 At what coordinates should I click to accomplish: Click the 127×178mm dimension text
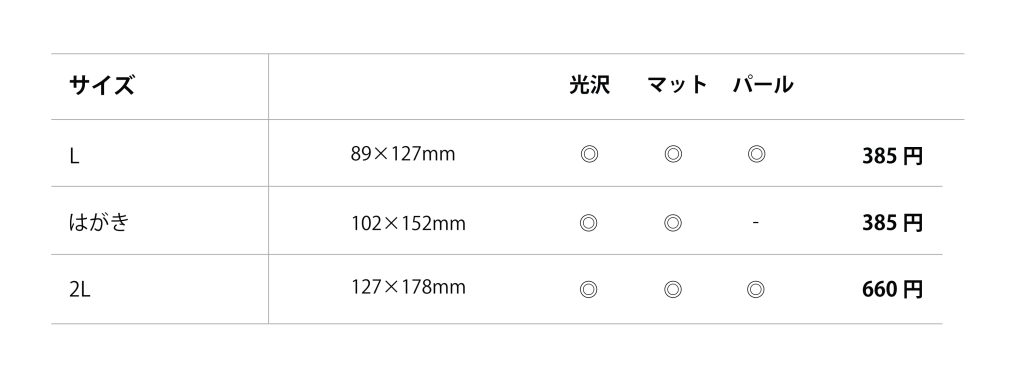(408, 287)
